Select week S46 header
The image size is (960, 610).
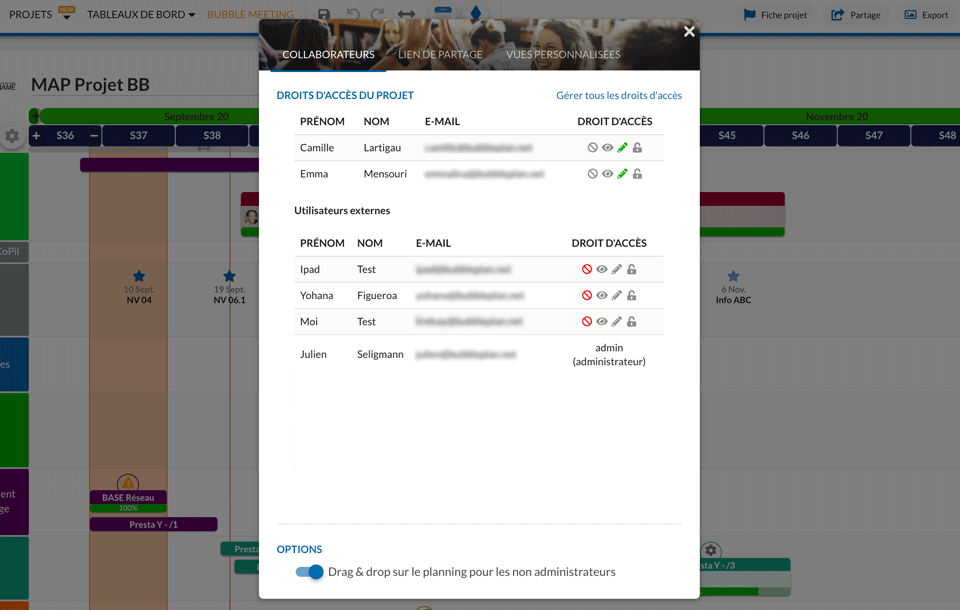point(800,135)
